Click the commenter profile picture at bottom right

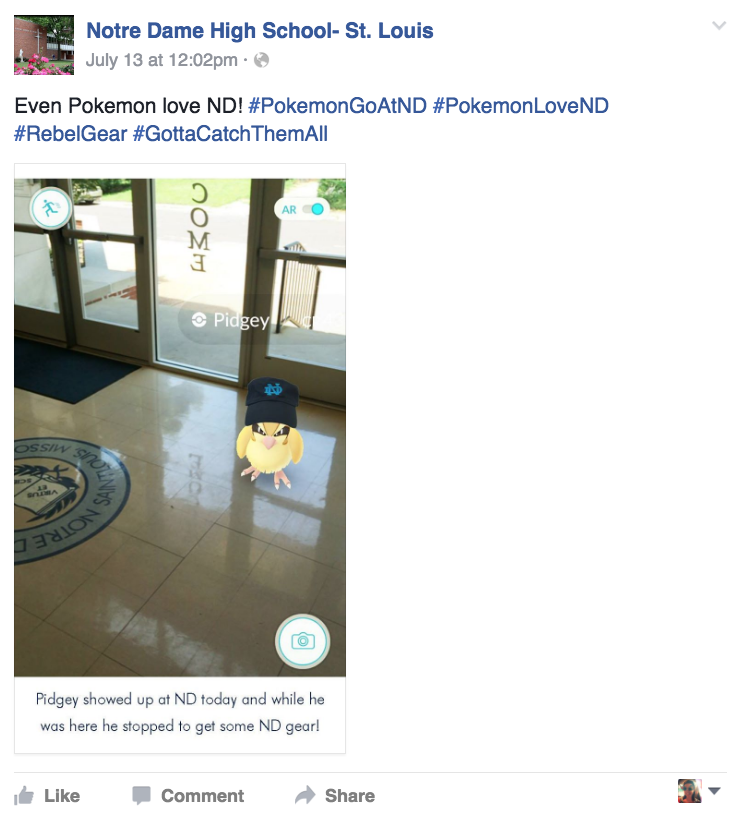click(x=689, y=791)
